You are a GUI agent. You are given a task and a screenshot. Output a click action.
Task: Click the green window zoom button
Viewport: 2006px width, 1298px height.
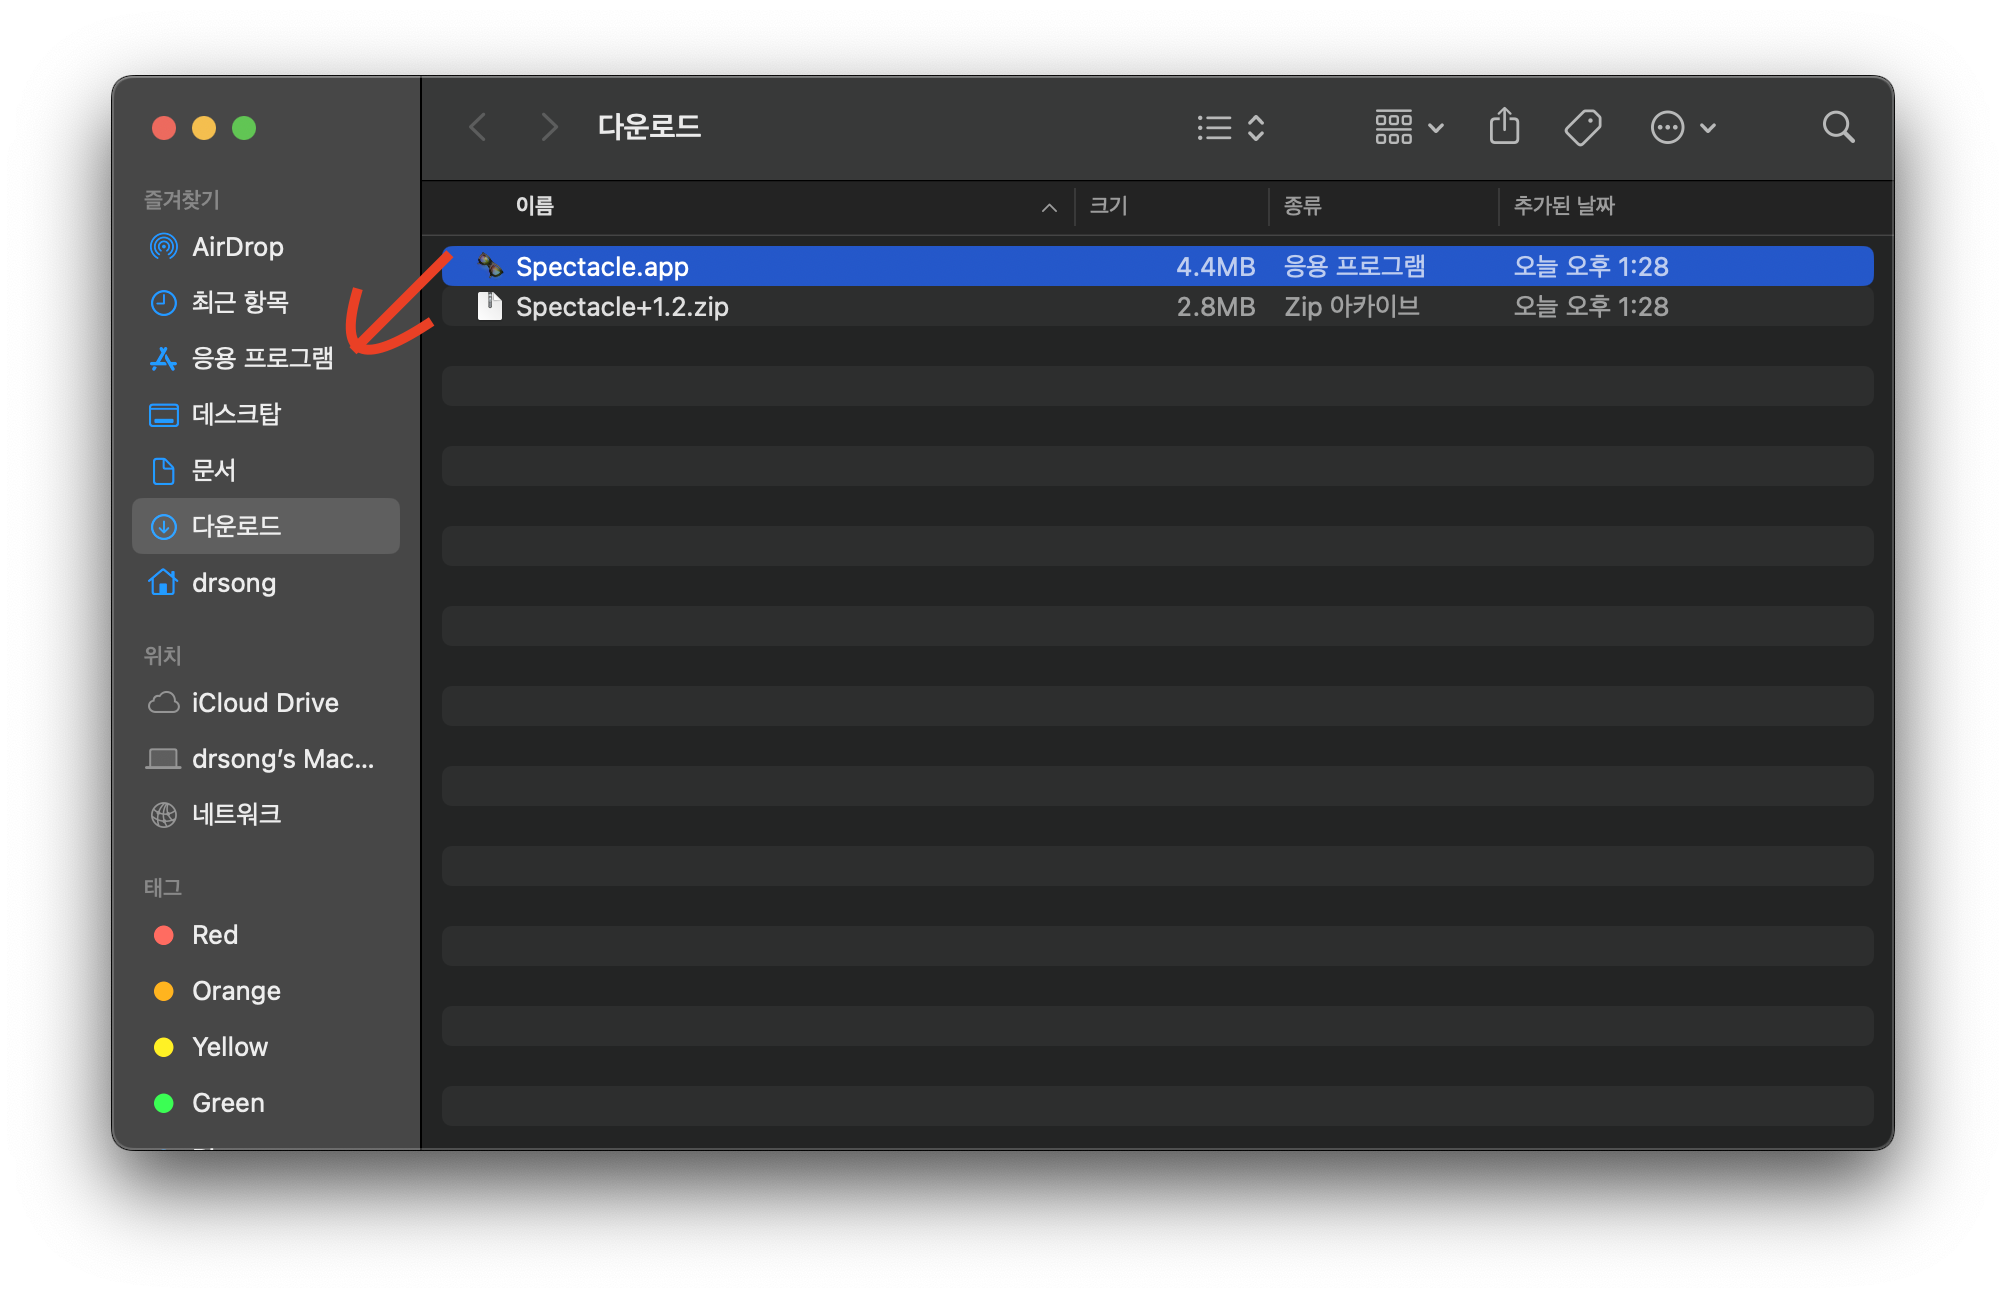click(x=244, y=128)
